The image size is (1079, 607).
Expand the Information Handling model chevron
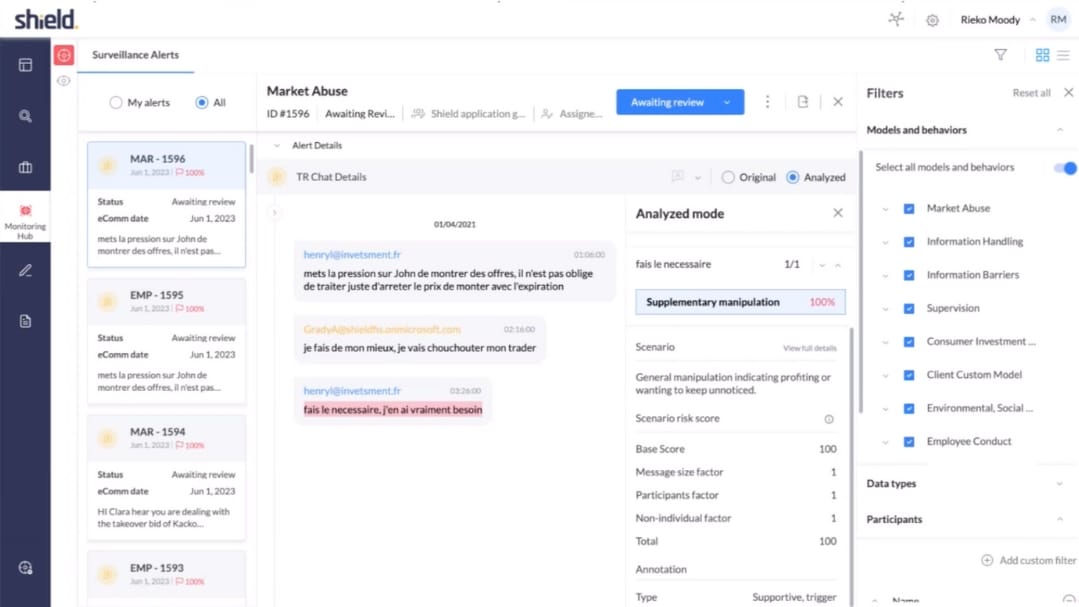pos(885,242)
